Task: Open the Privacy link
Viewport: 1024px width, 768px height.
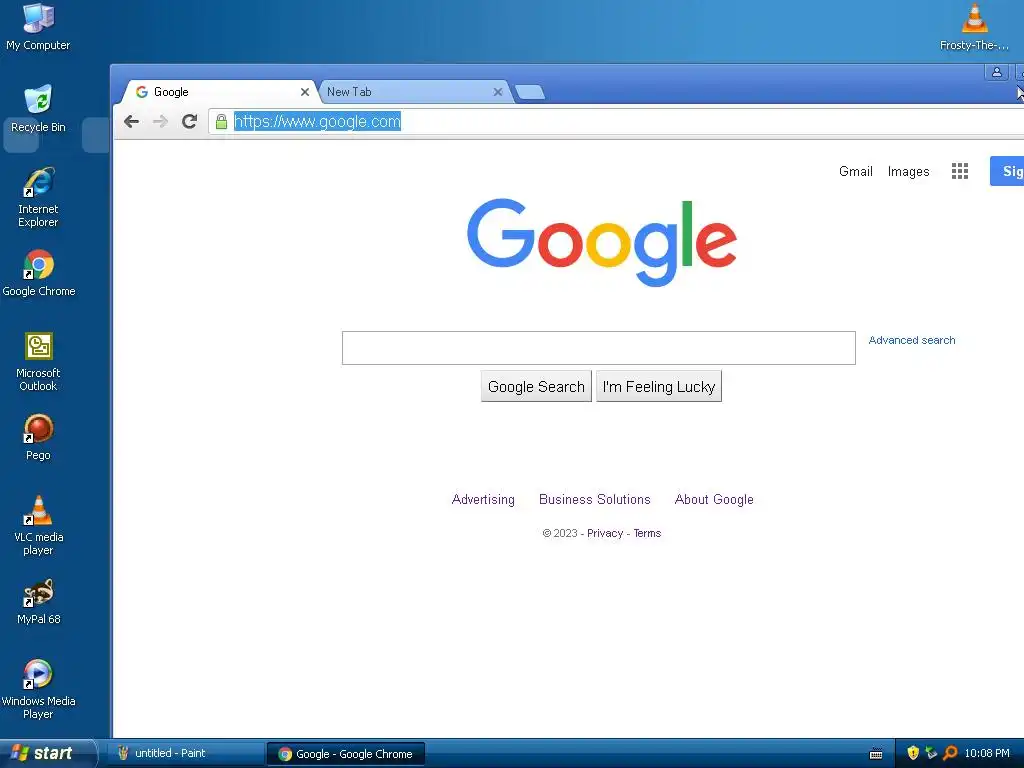Action: click(x=605, y=534)
